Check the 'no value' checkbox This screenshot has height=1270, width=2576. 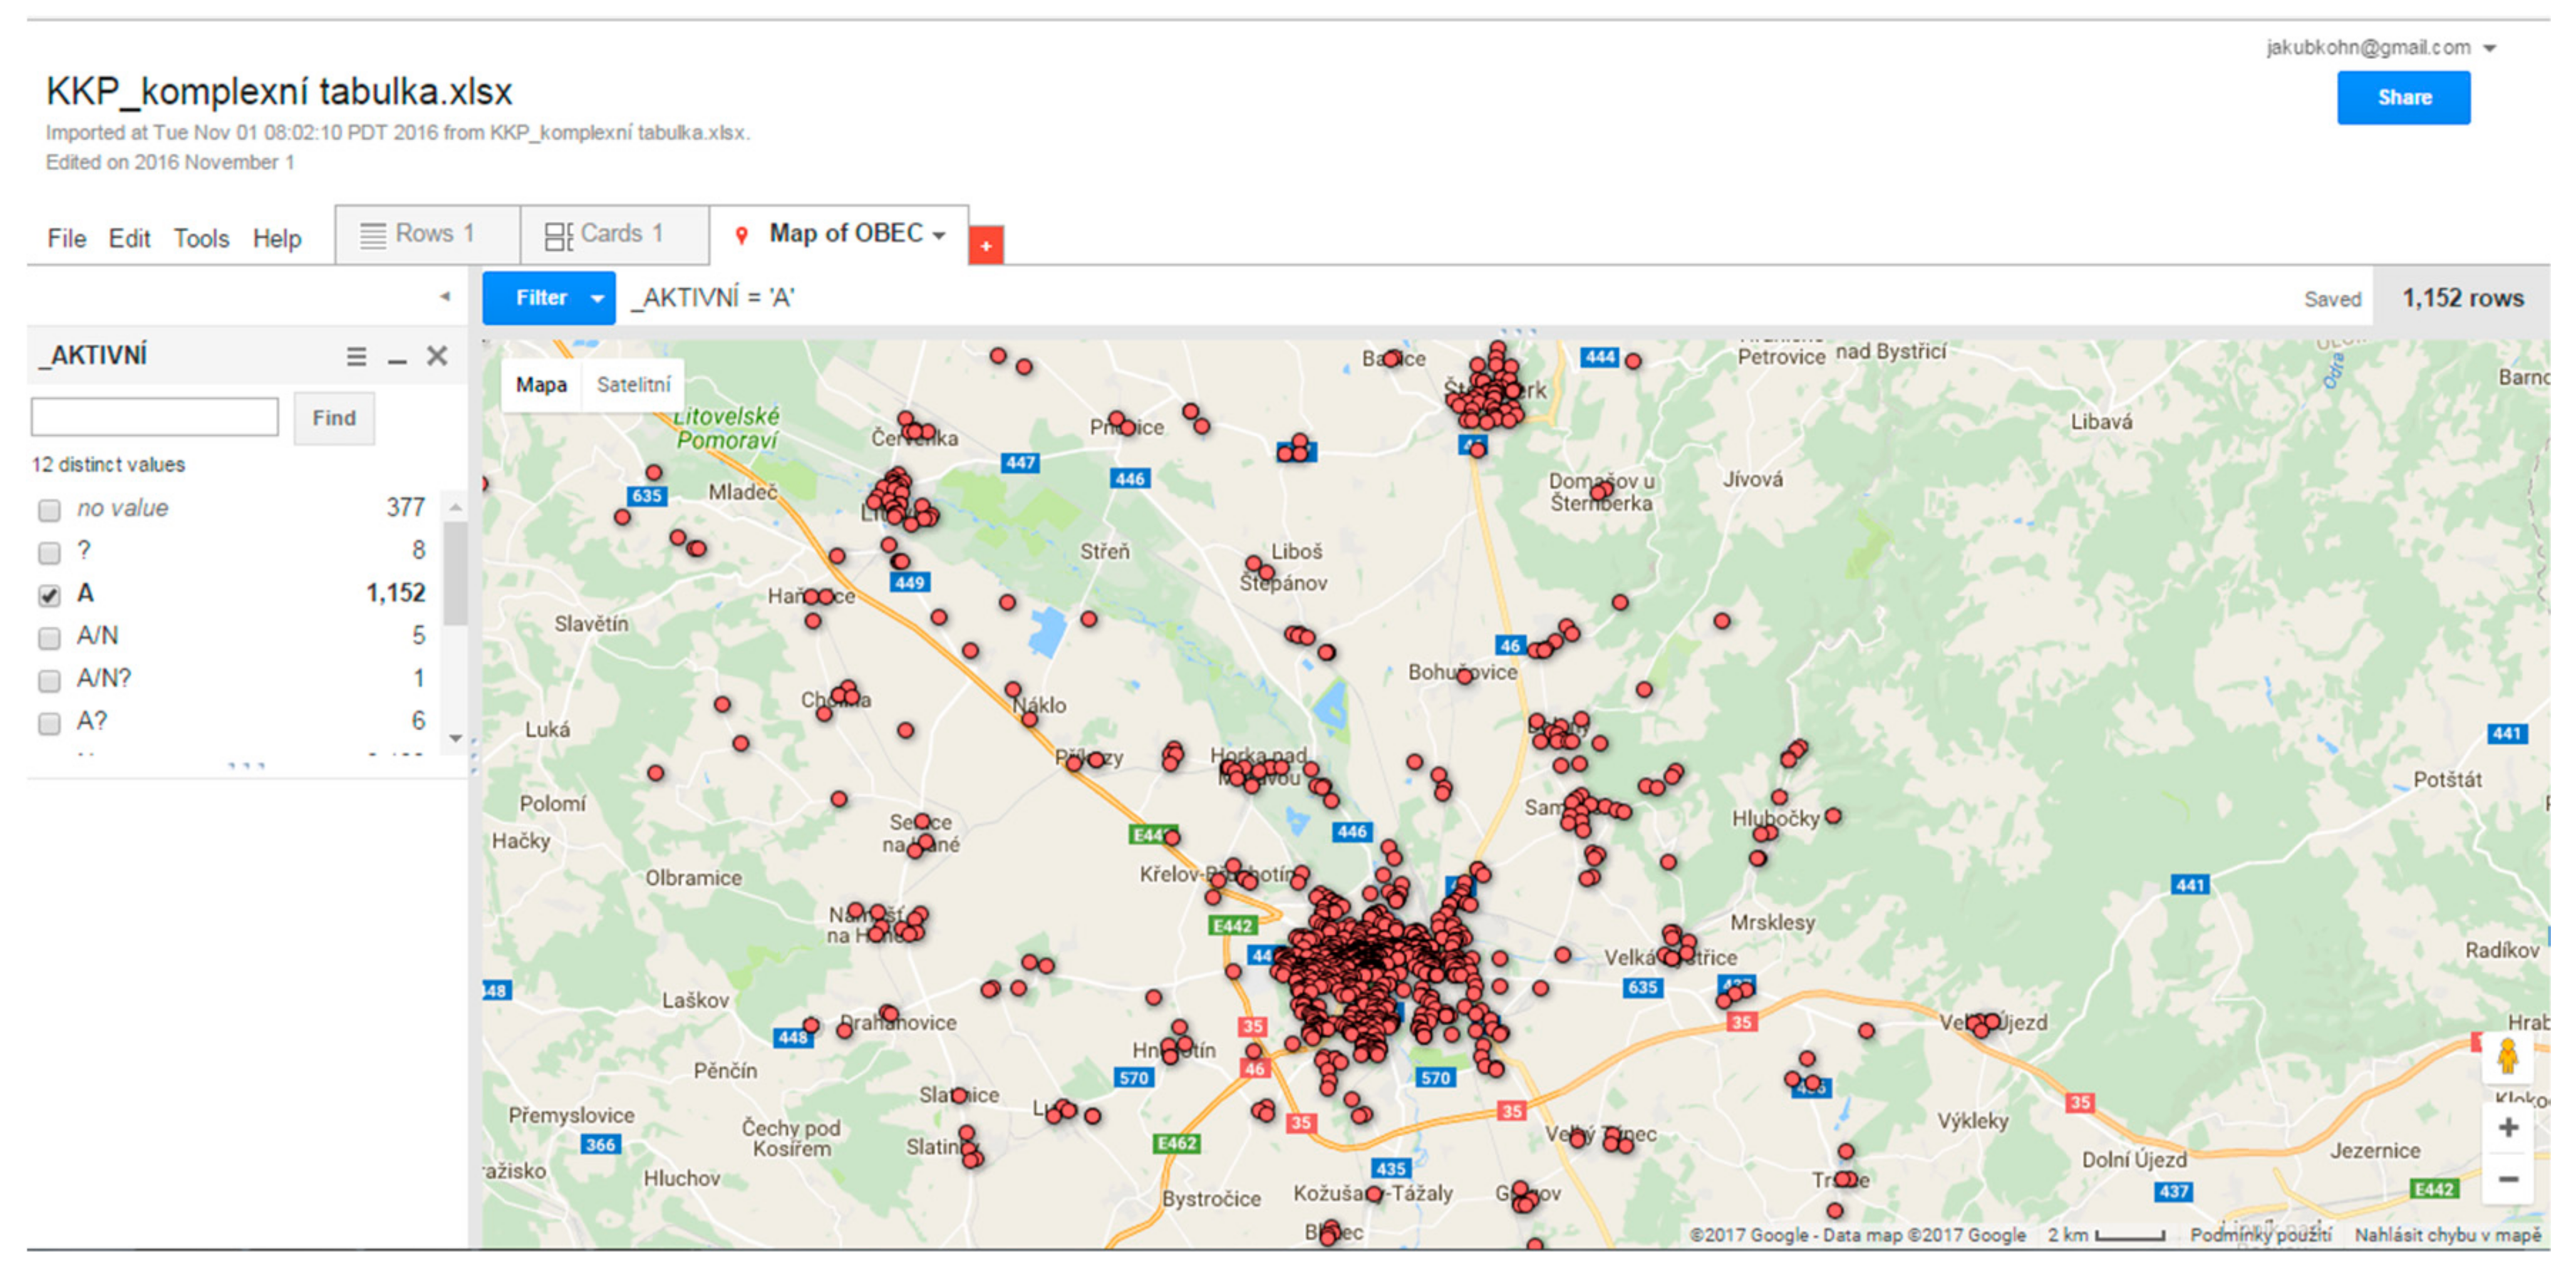[49, 510]
